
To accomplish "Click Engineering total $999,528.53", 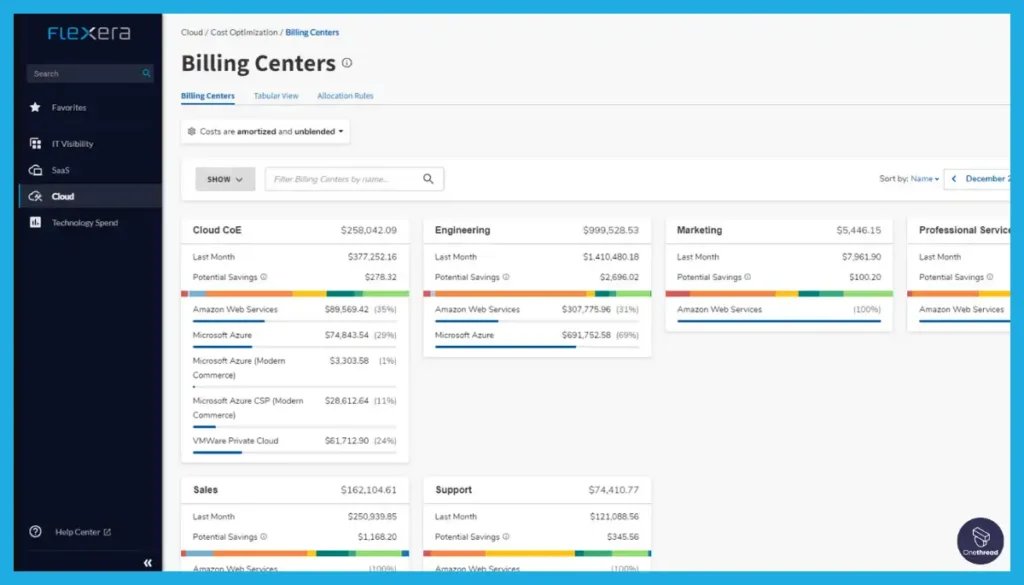I will (x=611, y=230).
